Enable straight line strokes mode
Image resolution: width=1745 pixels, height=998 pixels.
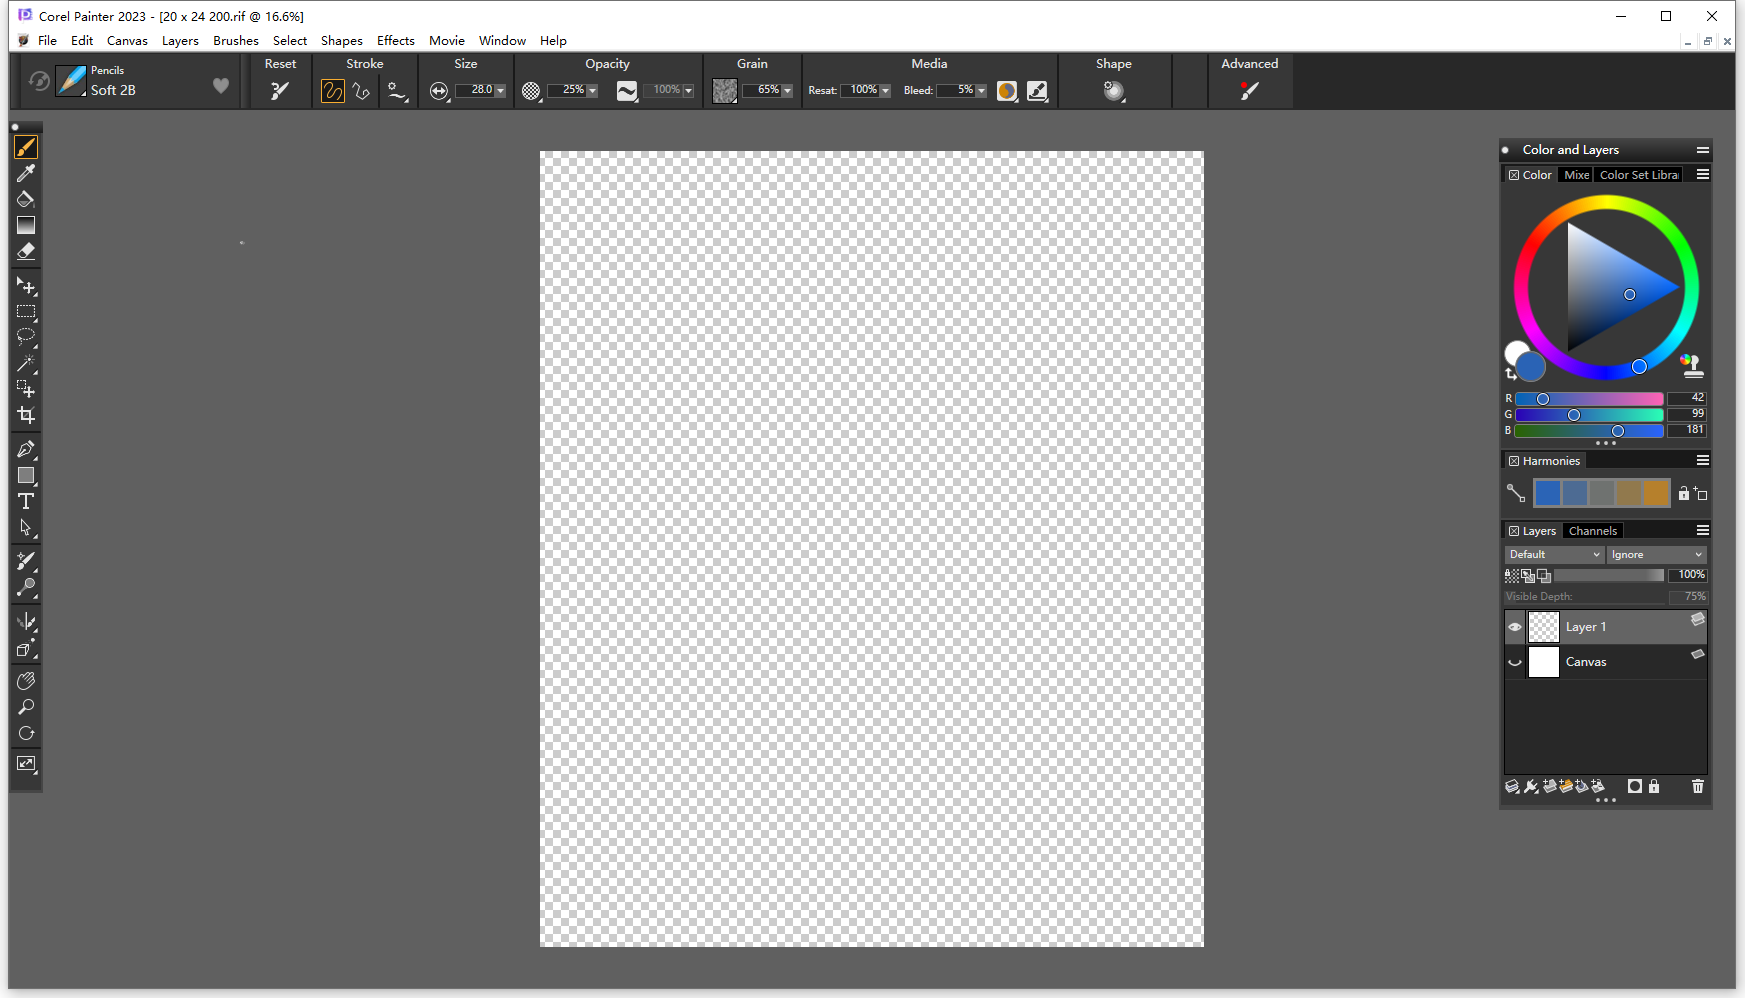(x=362, y=91)
